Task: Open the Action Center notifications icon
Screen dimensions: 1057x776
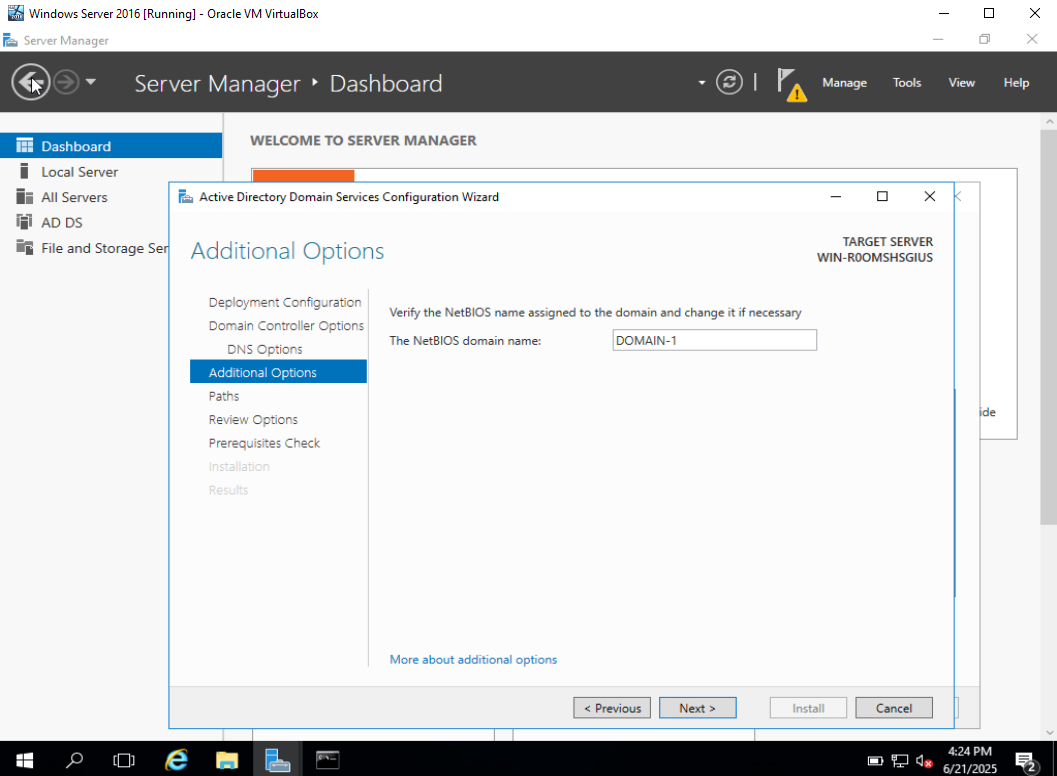Action: 1026,761
